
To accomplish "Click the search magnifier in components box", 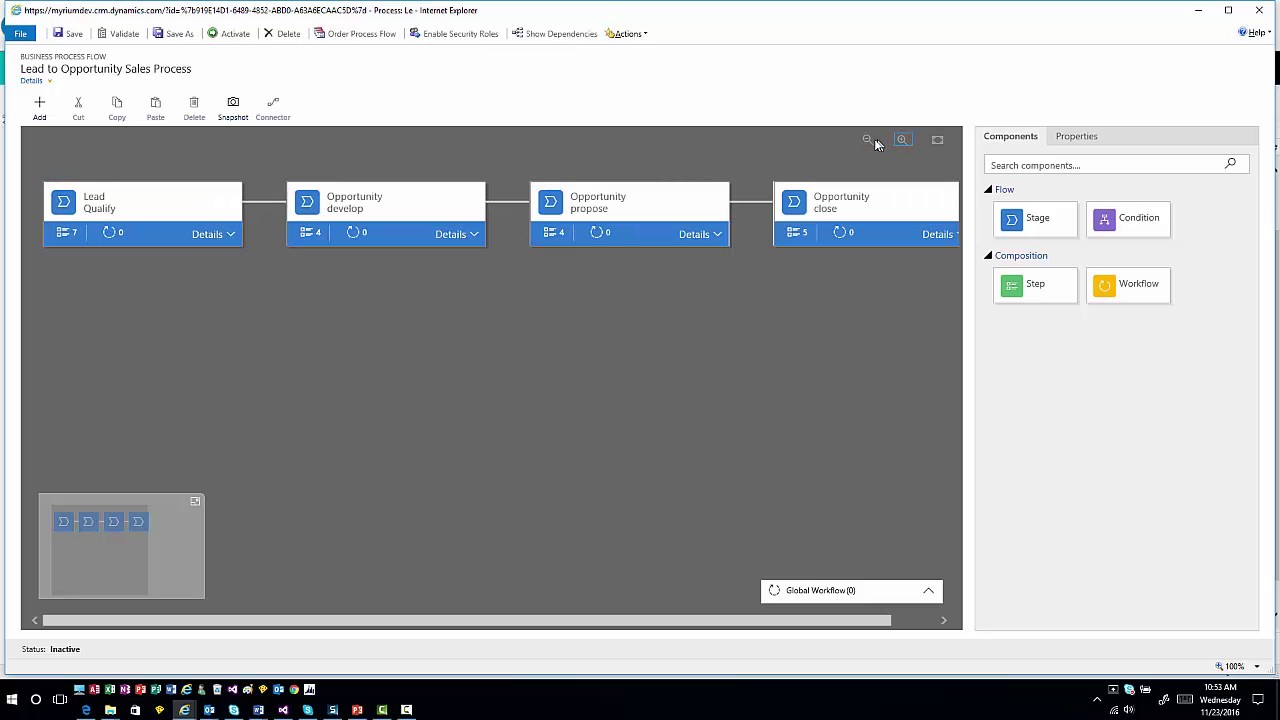I will click(1230, 164).
